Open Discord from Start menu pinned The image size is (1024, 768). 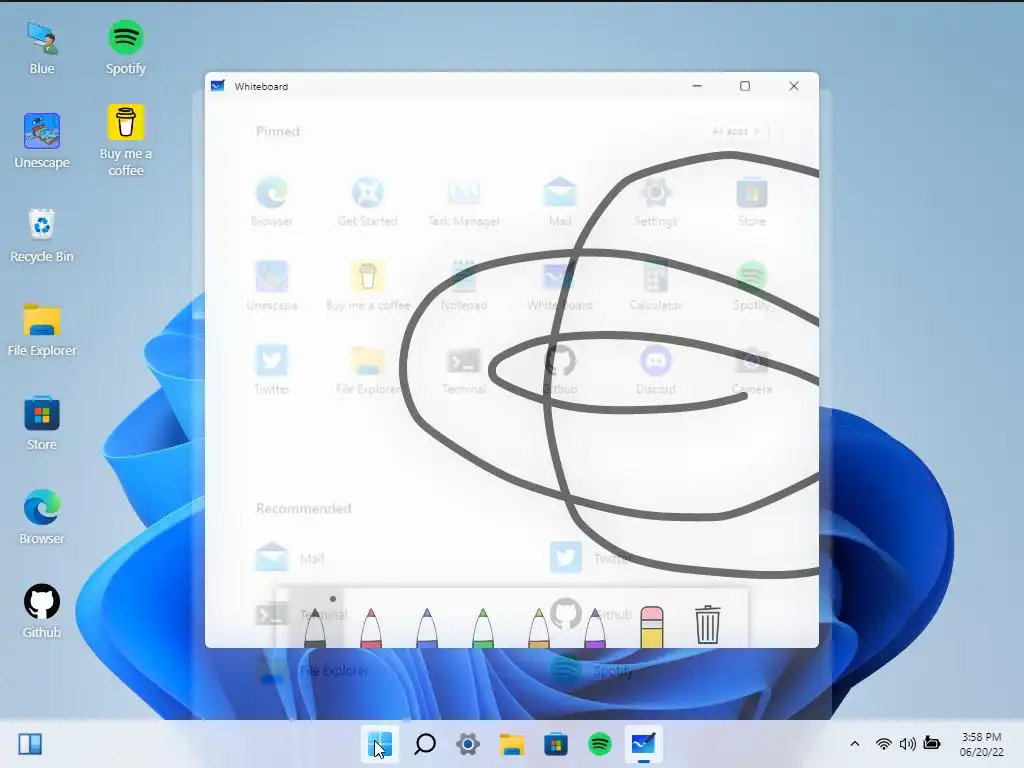tap(656, 370)
